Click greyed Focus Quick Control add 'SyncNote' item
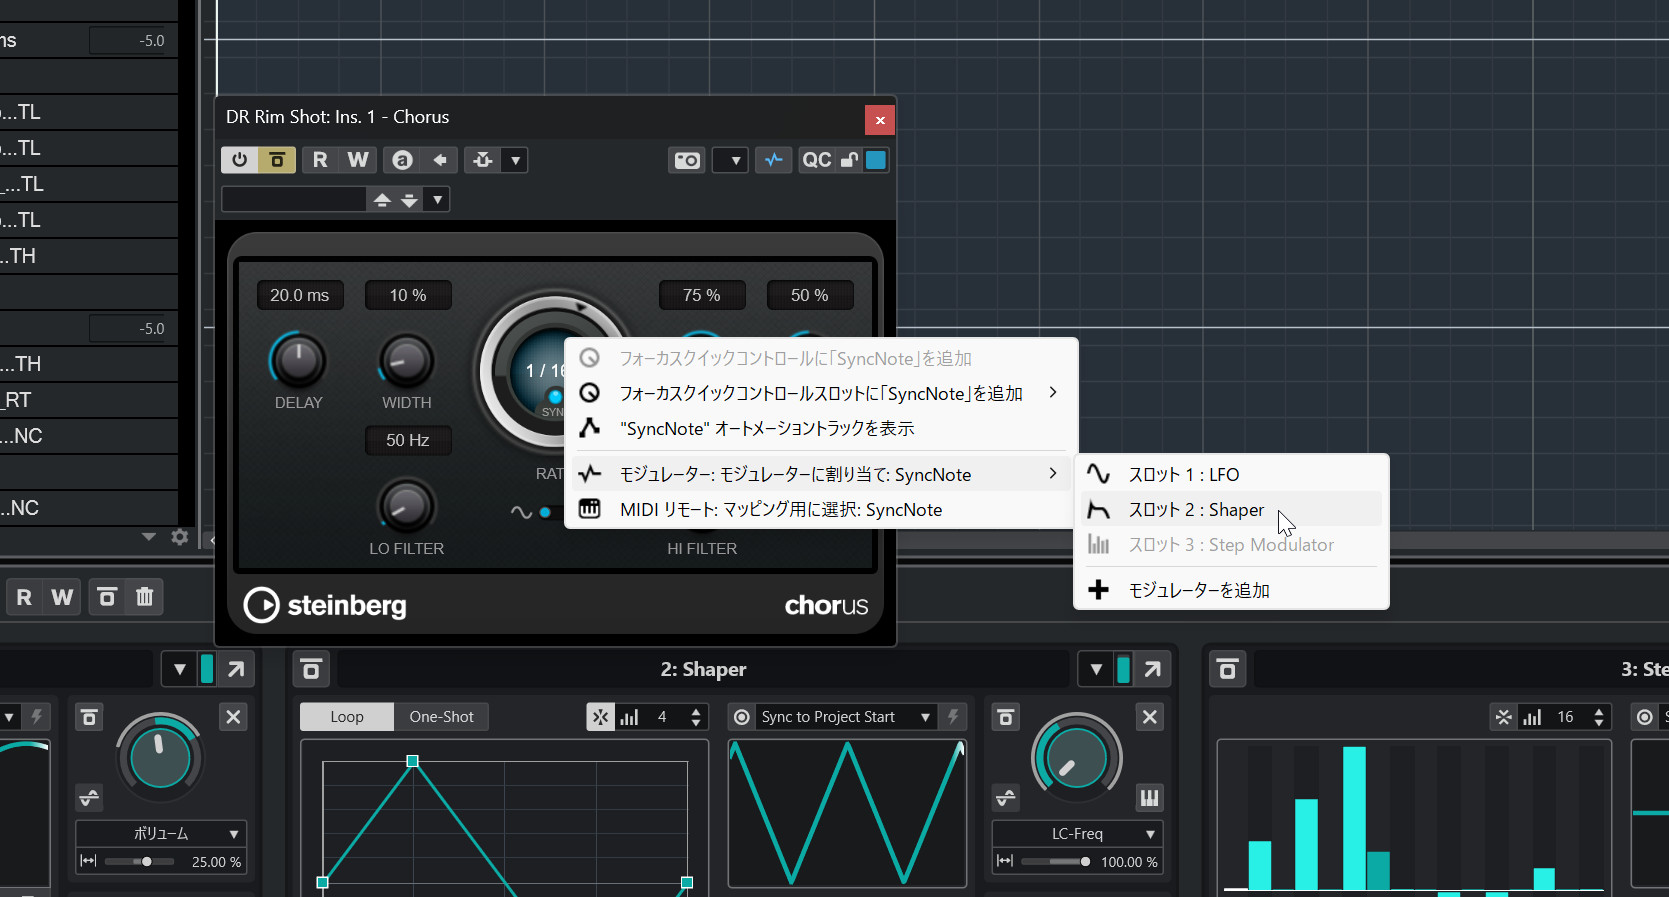The width and height of the screenshot is (1669, 897). 821,358
